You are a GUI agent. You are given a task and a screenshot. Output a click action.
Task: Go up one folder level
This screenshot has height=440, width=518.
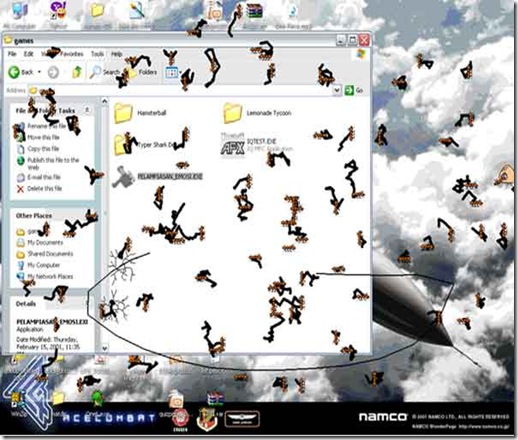pyautogui.click(x=77, y=72)
